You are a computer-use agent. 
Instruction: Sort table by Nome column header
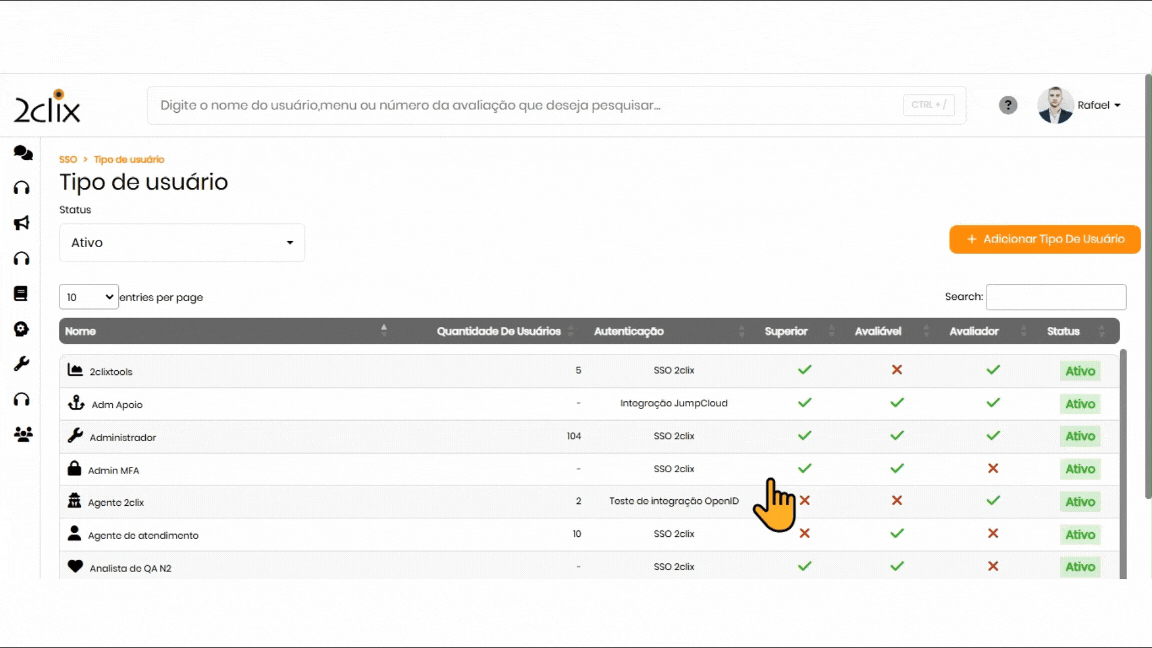coord(80,331)
